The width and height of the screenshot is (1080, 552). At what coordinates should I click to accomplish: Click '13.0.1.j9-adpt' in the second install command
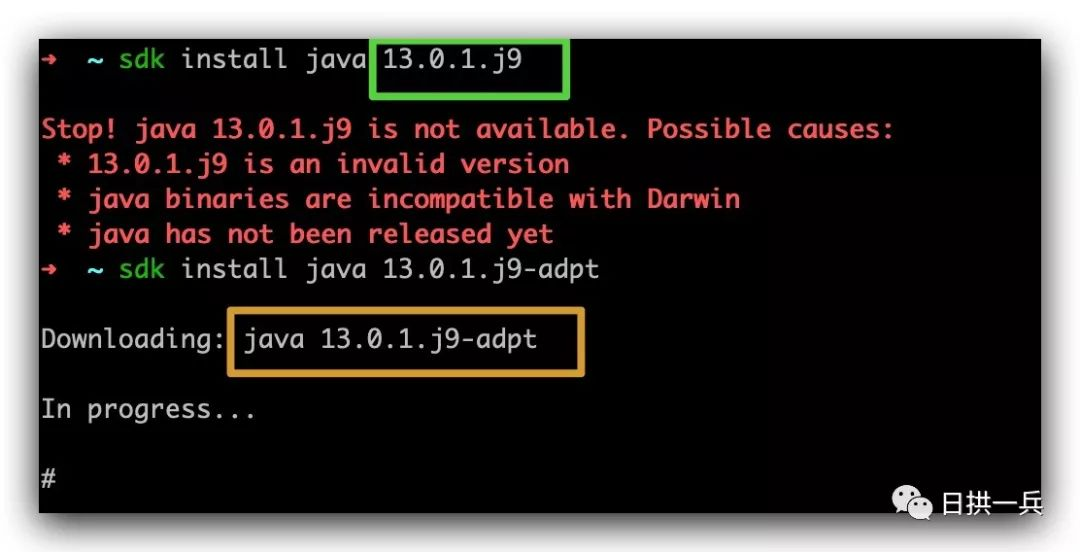click(491, 269)
